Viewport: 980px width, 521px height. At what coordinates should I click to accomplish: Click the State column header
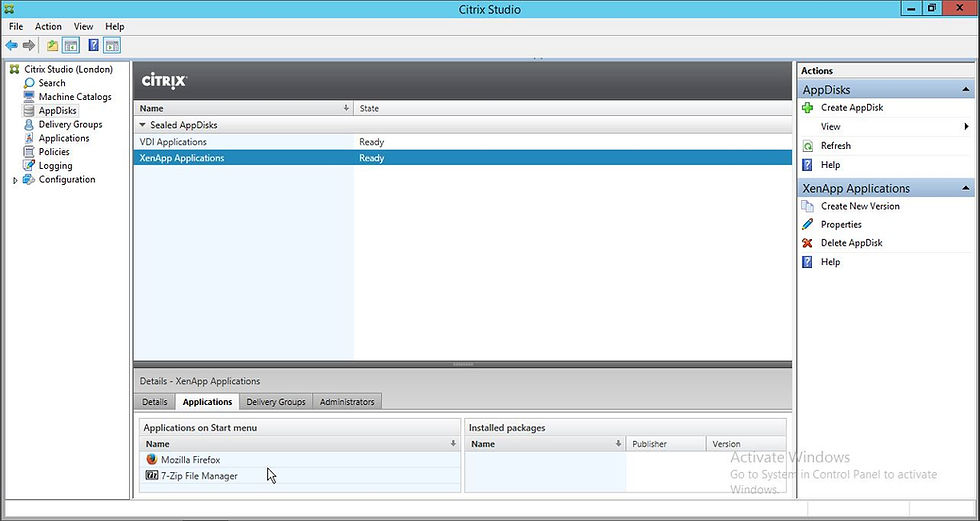[x=572, y=108]
